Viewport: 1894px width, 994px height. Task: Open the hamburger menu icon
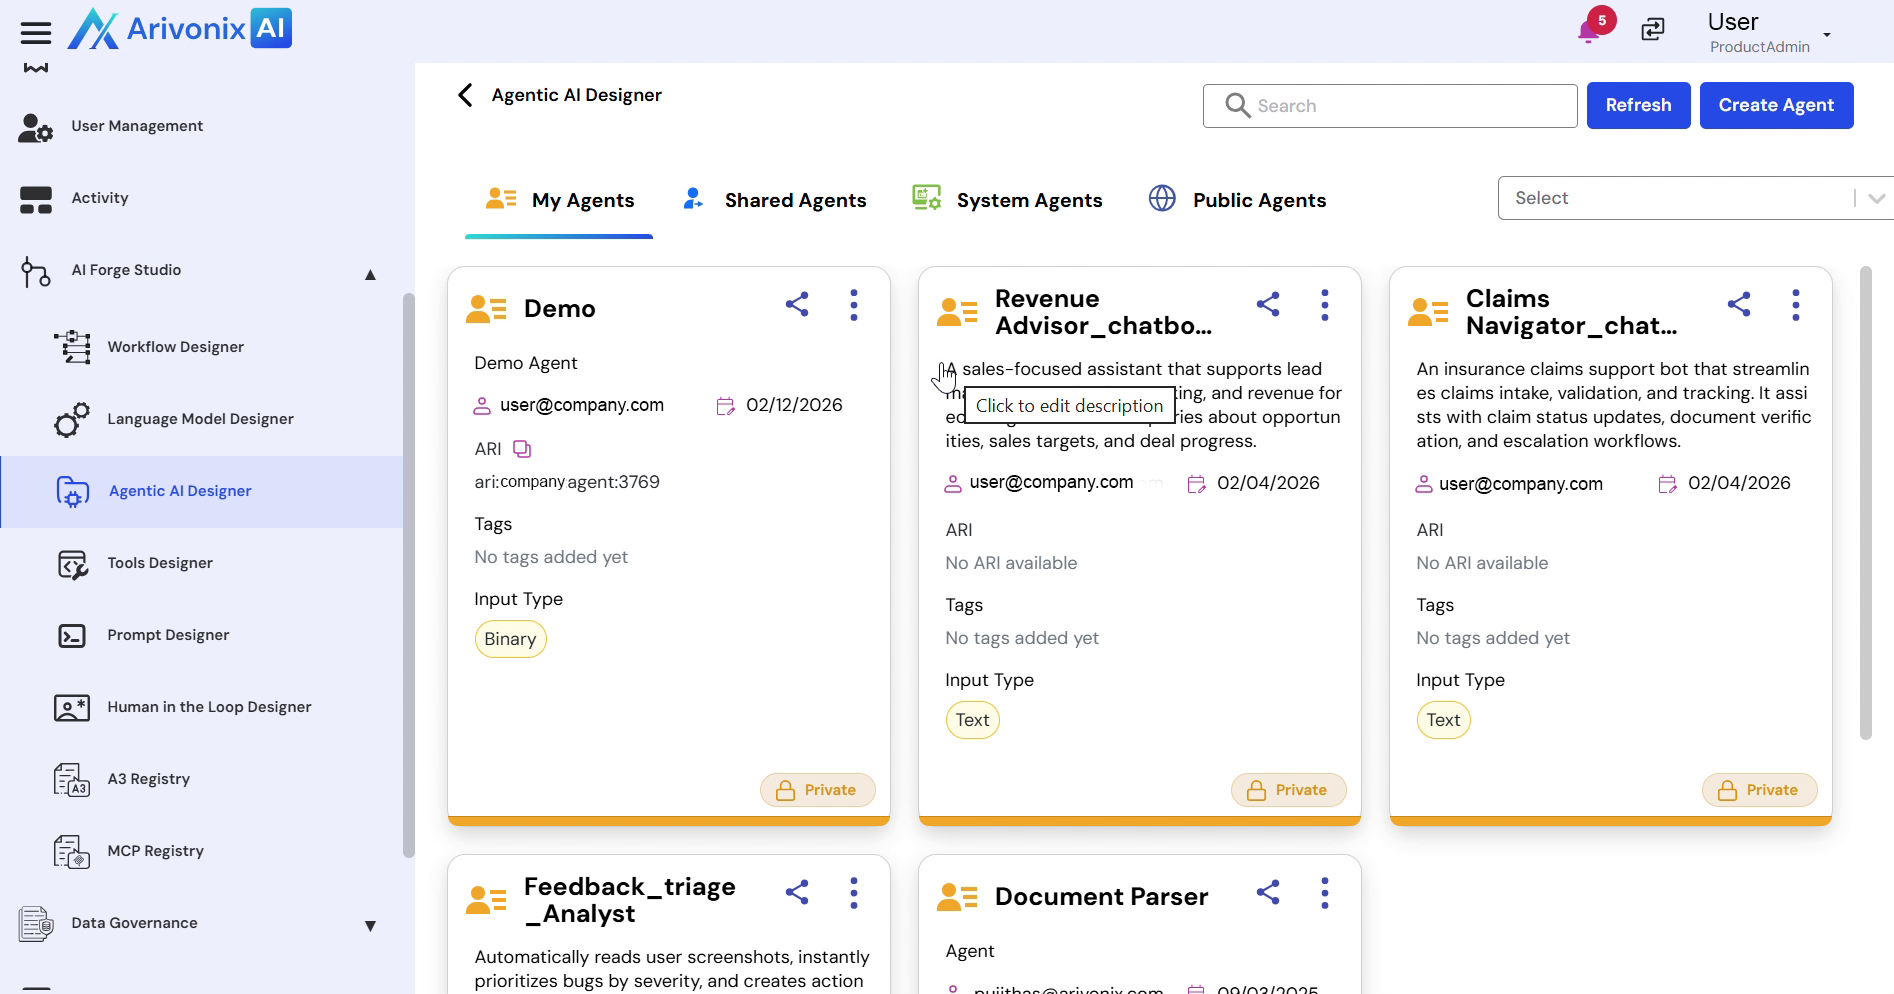tap(36, 33)
